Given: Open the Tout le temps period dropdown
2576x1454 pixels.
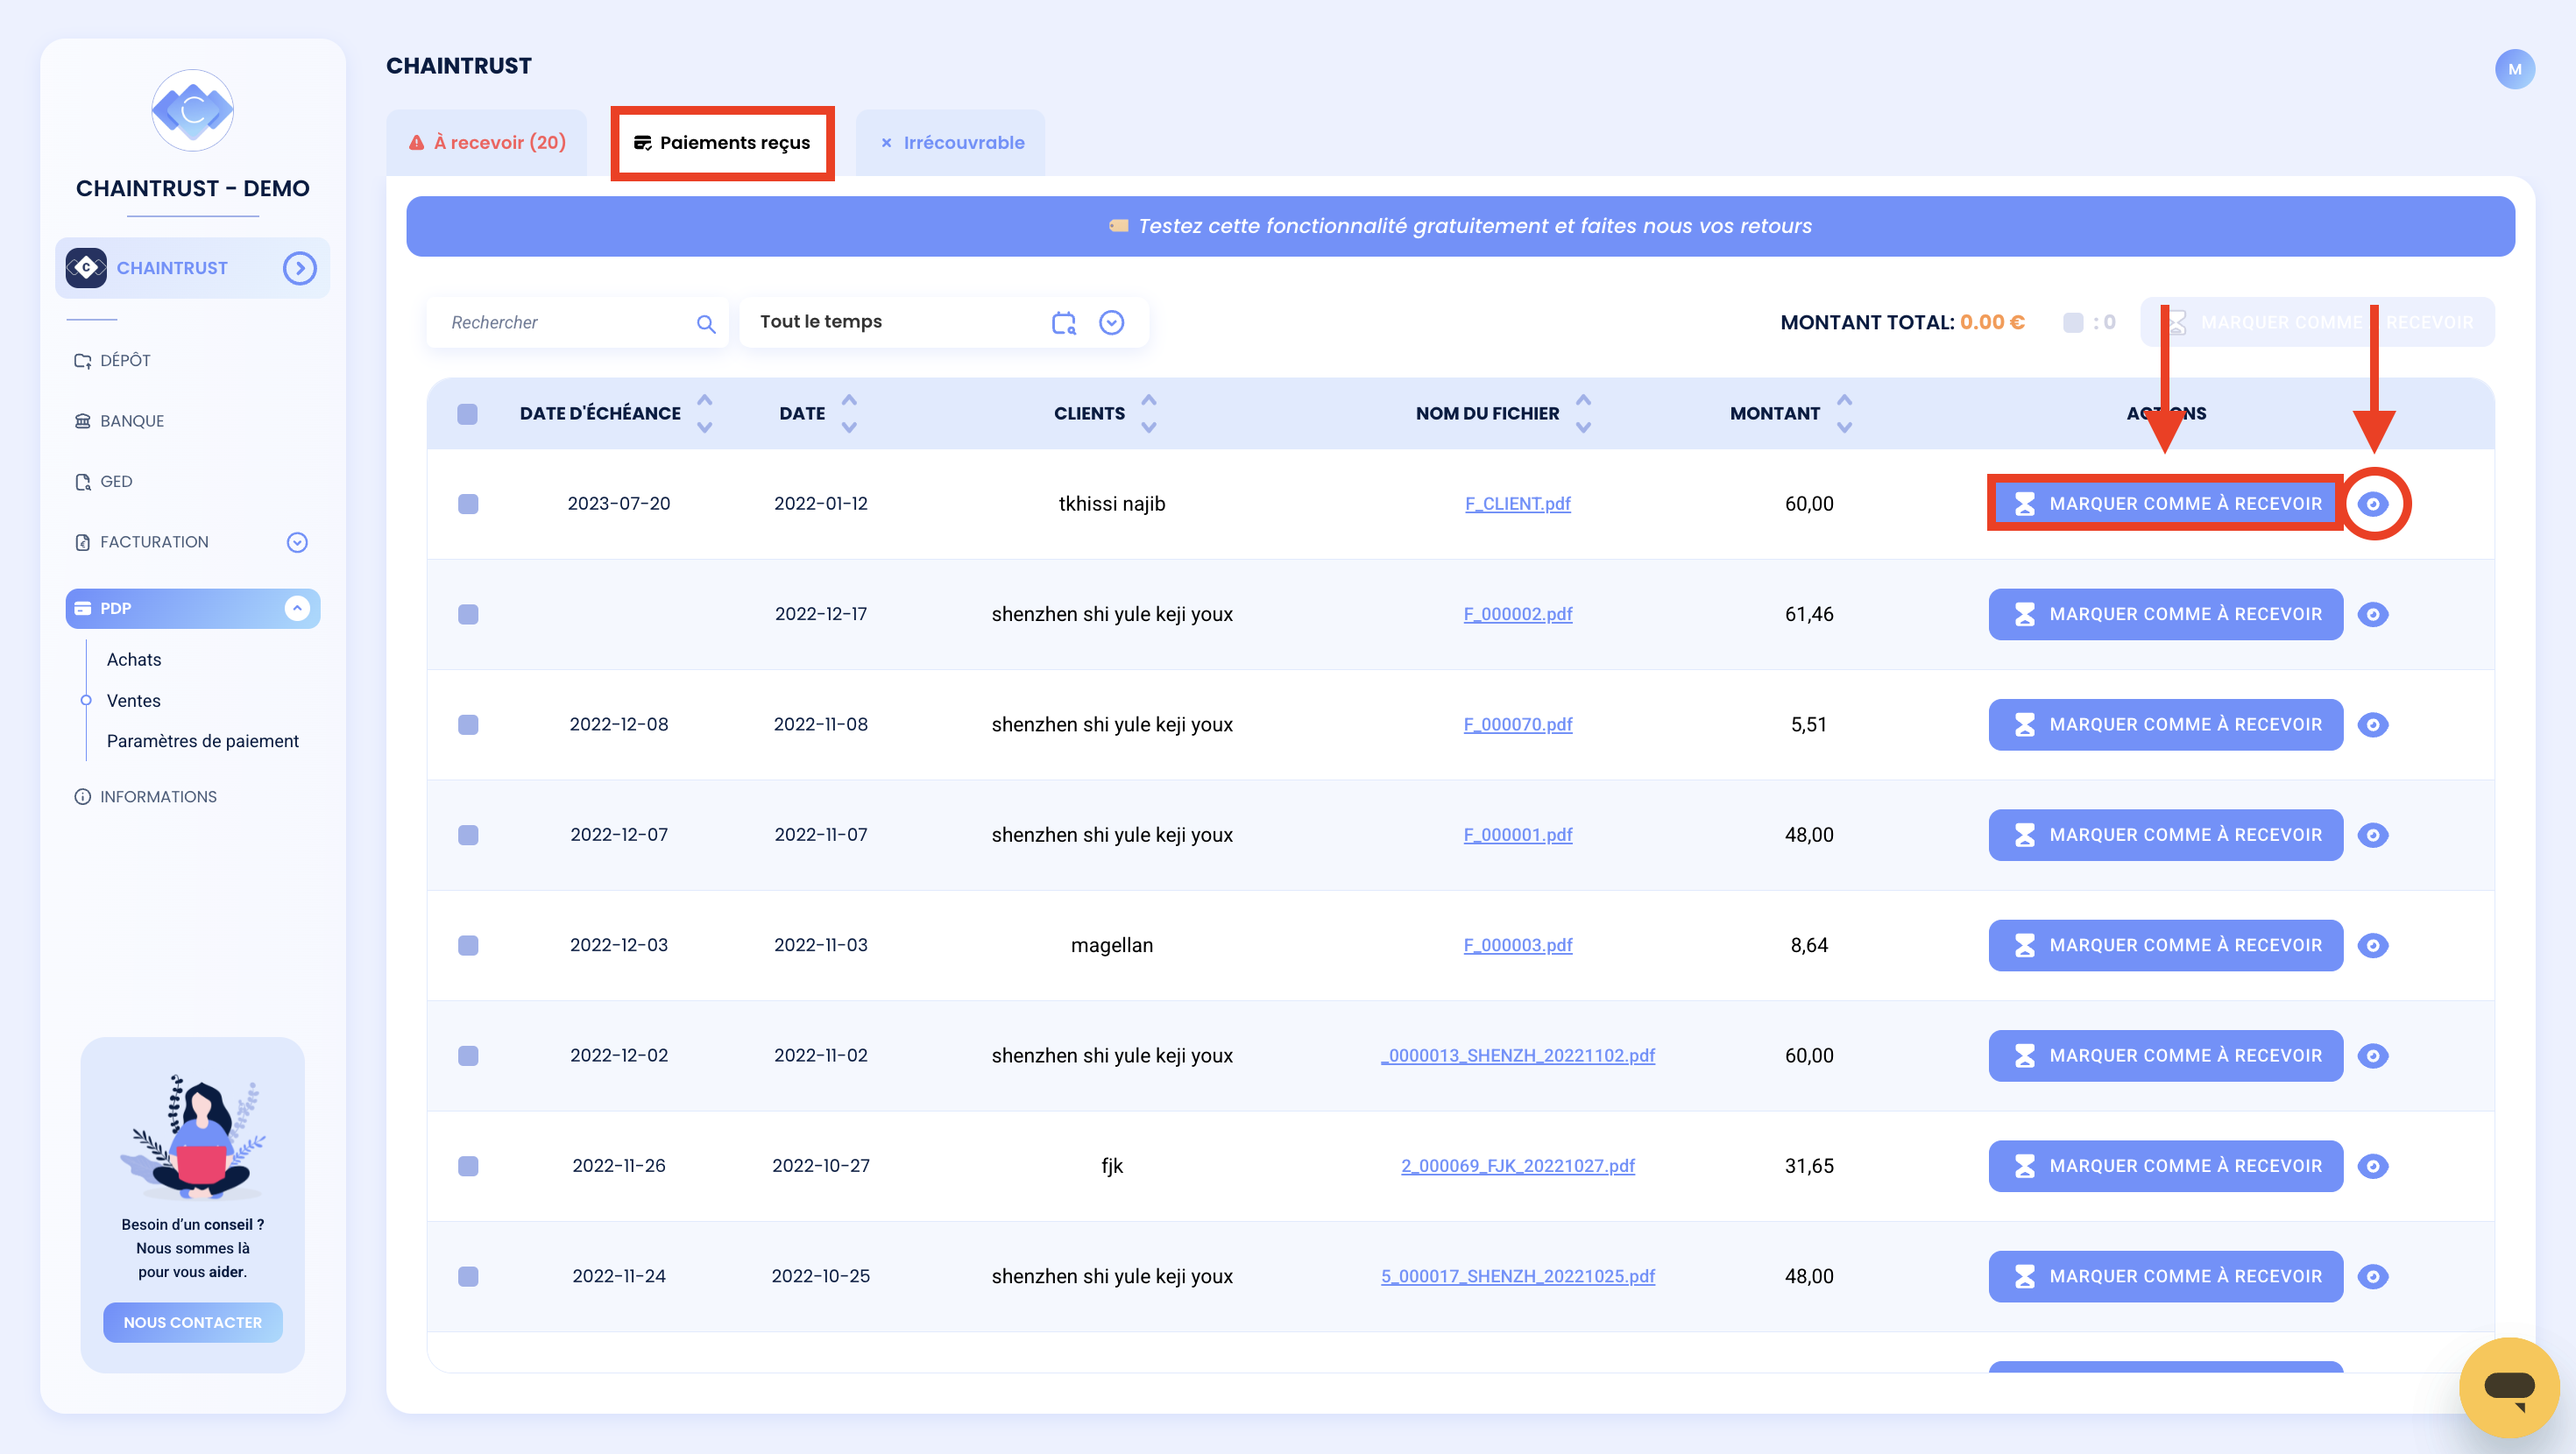Looking at the screenshot, I should (x=1111, y=322).
